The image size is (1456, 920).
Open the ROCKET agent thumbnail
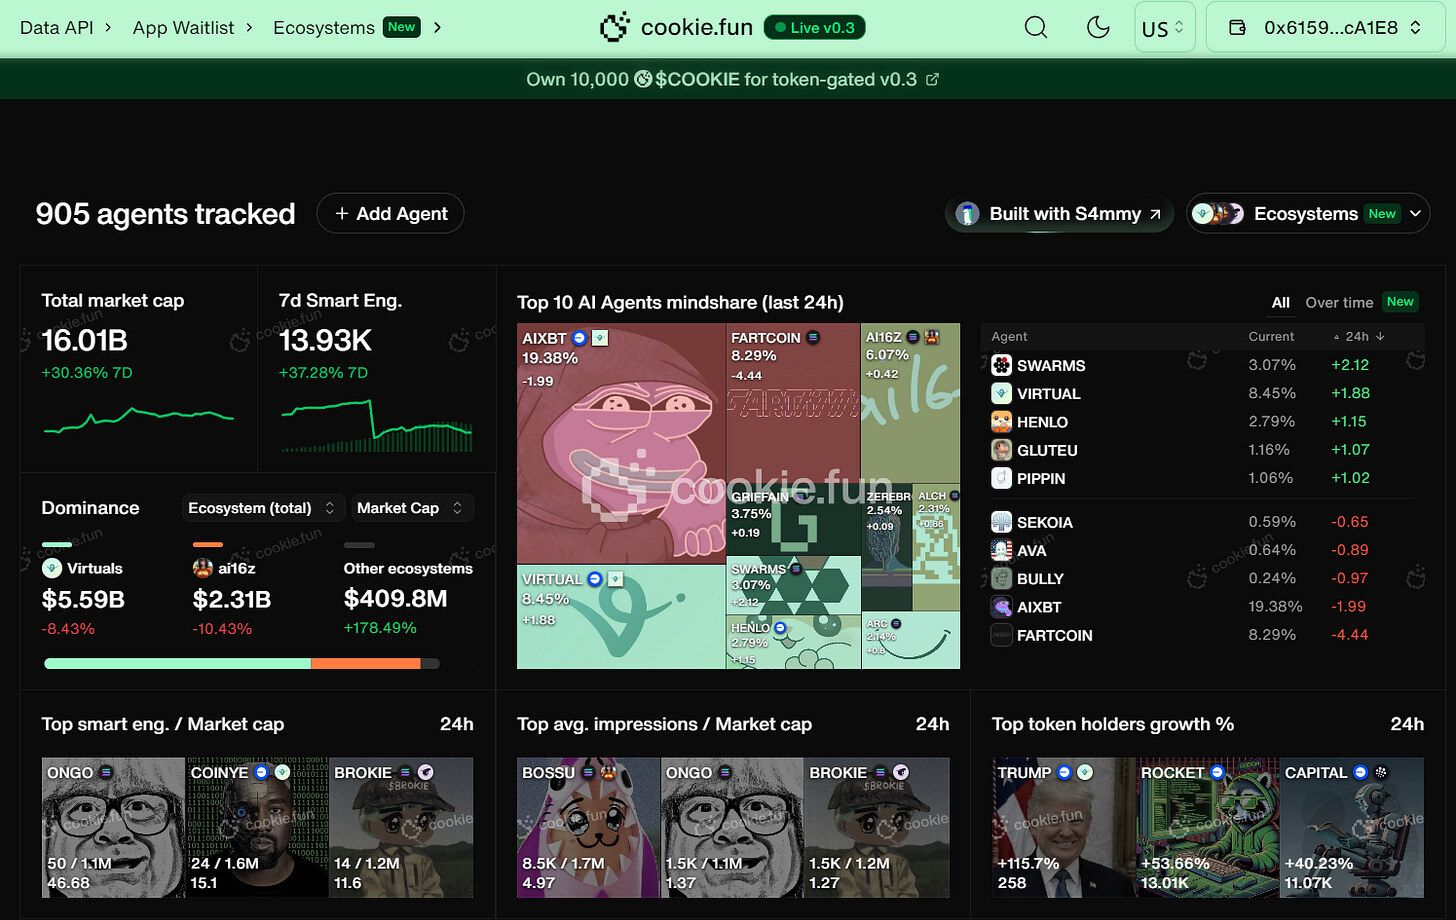coord(1208,827)
